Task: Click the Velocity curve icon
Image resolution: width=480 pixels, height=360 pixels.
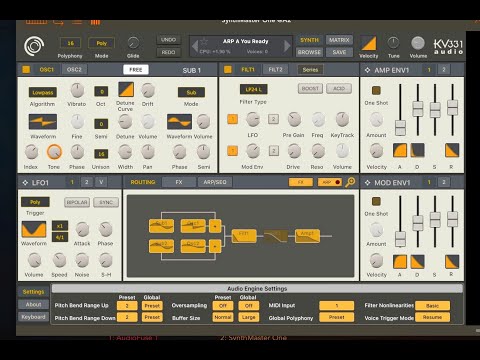Action: pos(368,43)
